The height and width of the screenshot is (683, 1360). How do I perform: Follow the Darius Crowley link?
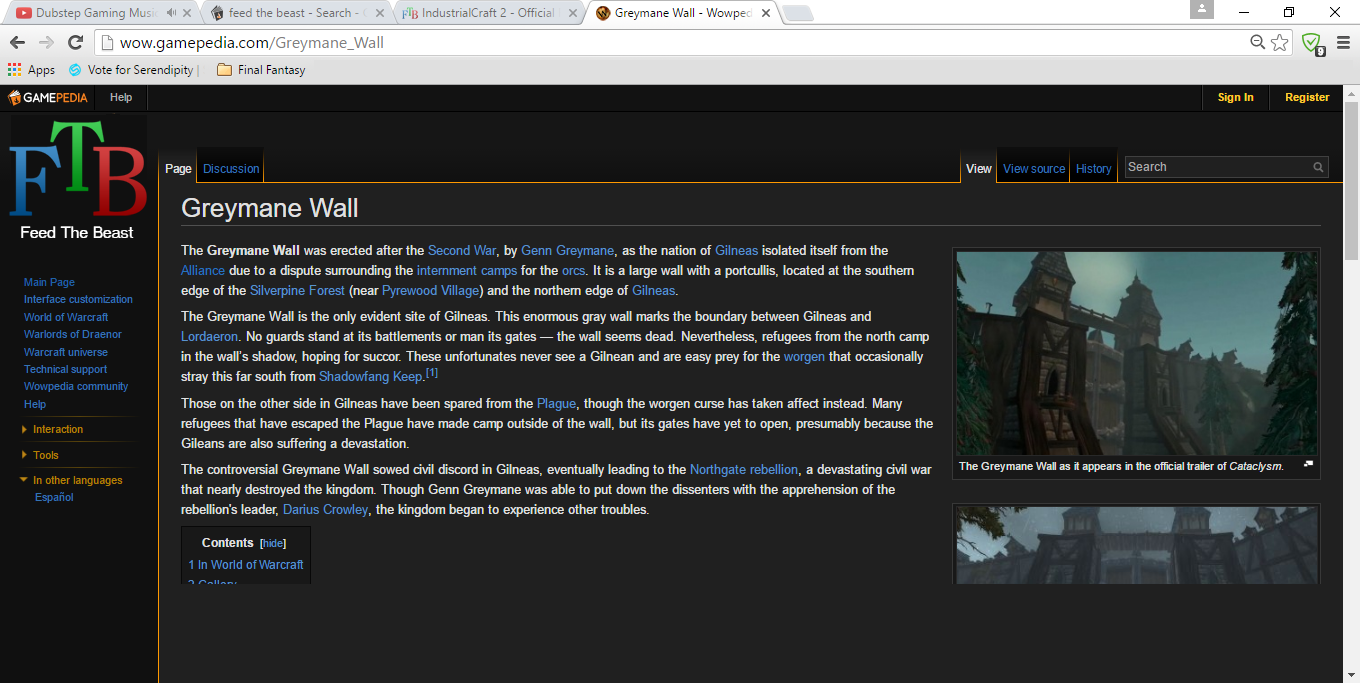[325, 509]
